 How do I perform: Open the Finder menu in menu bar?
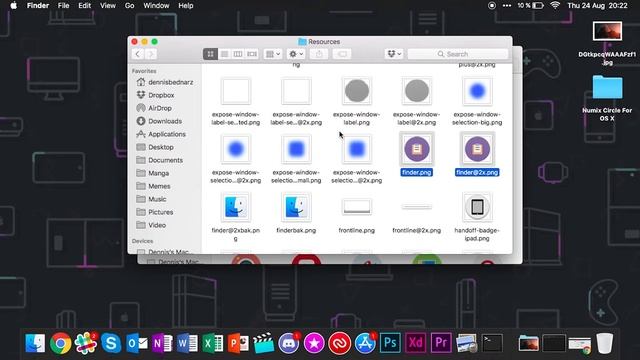pos(38,6)
